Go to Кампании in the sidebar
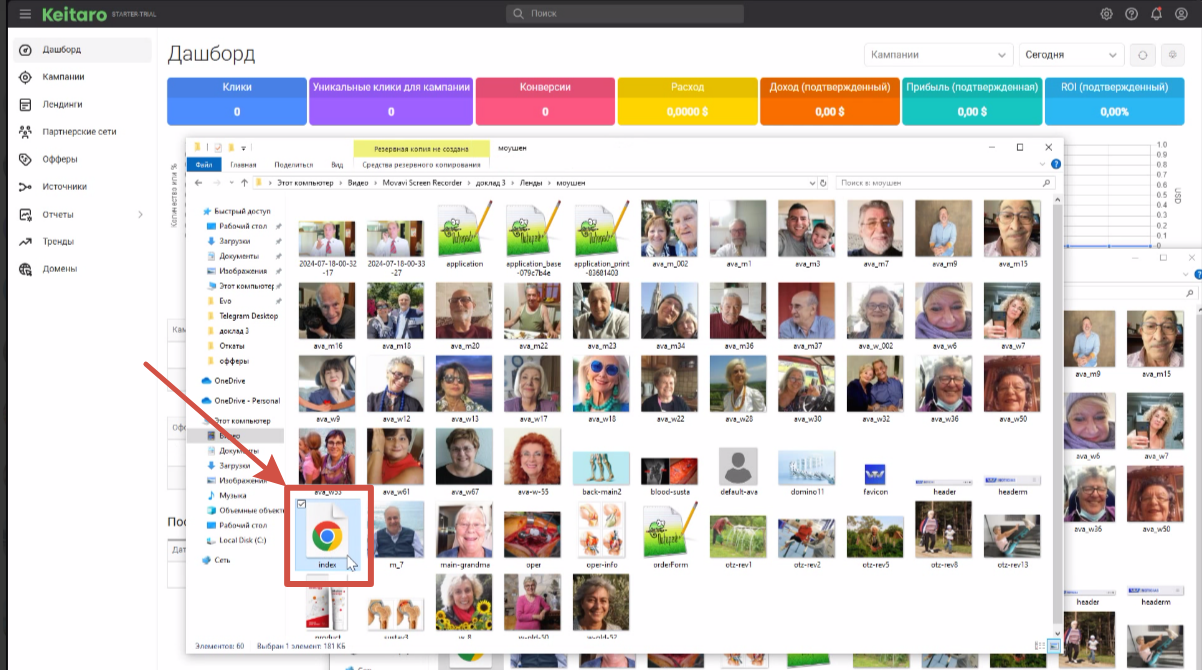Viewport: 1202px width, 670px height. [63, 77]
